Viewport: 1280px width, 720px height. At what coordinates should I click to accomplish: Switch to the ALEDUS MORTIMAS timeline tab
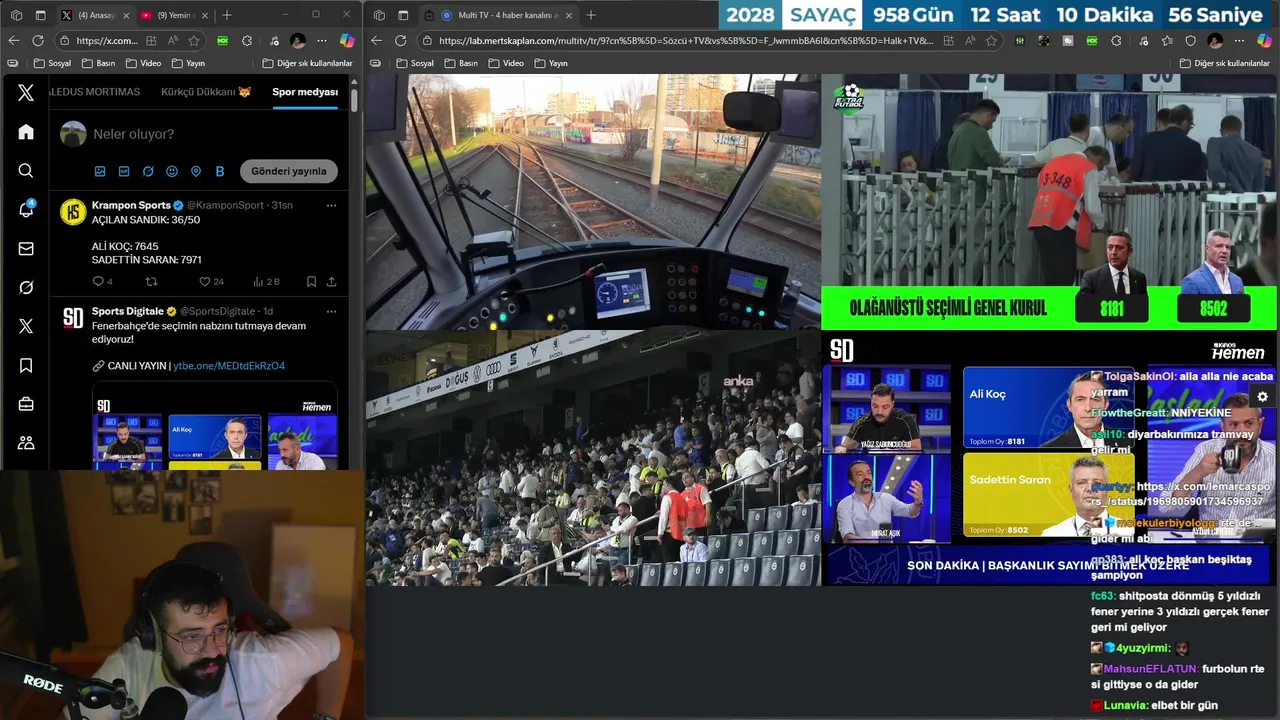(x=94, y=92)
